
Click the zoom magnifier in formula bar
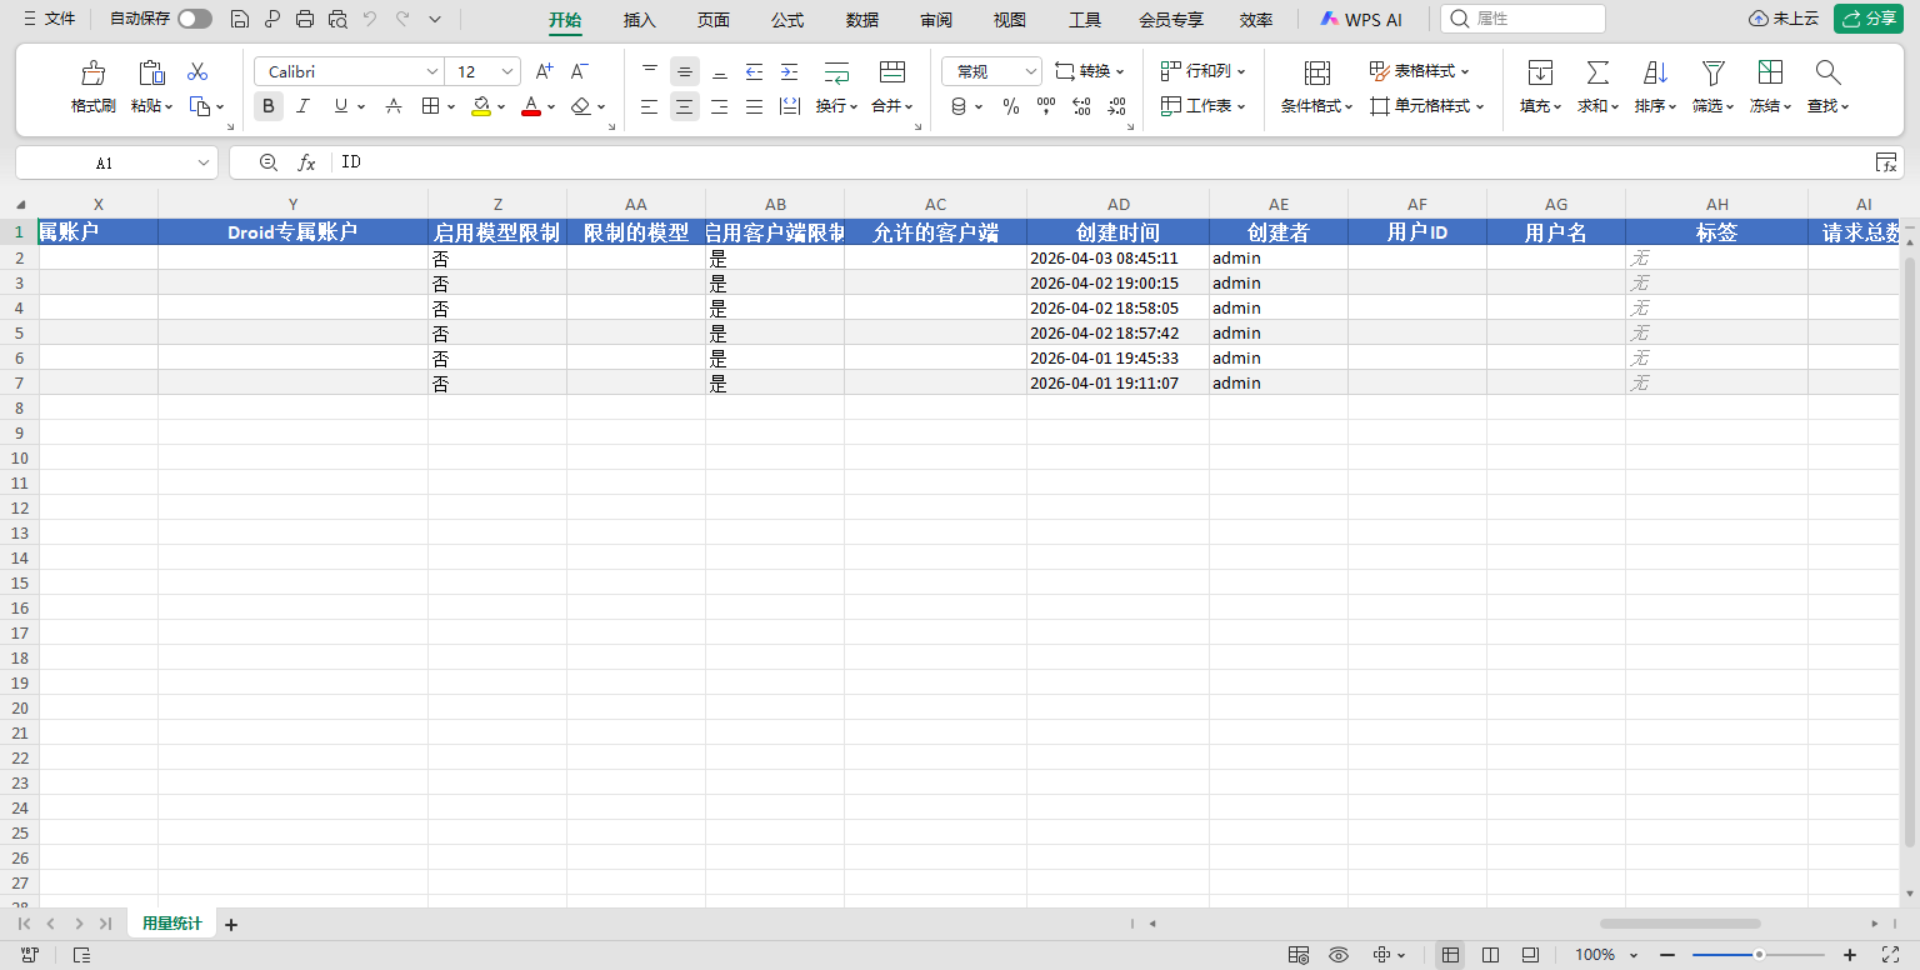(x=268, y=162)
